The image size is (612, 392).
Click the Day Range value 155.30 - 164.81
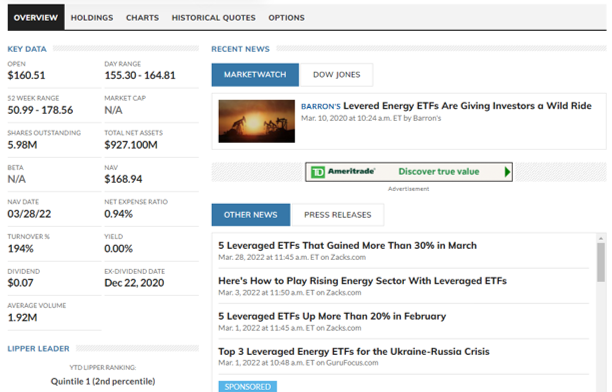[140, 75]
